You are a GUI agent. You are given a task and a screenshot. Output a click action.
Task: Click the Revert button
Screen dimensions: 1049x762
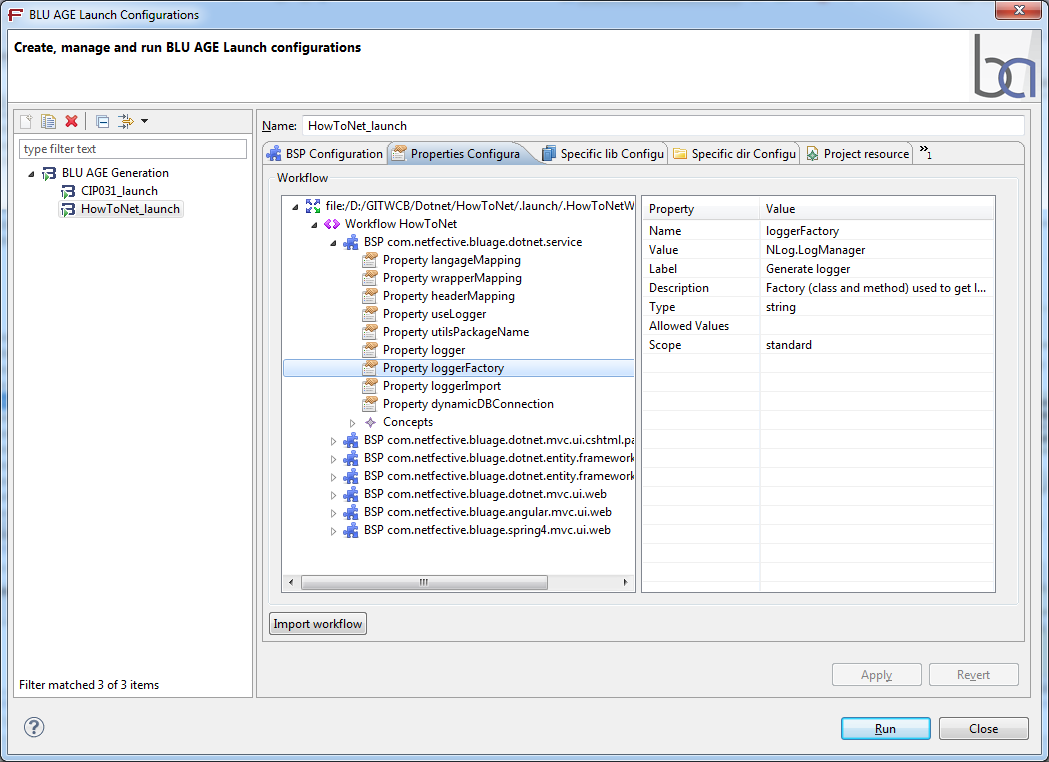973,674
